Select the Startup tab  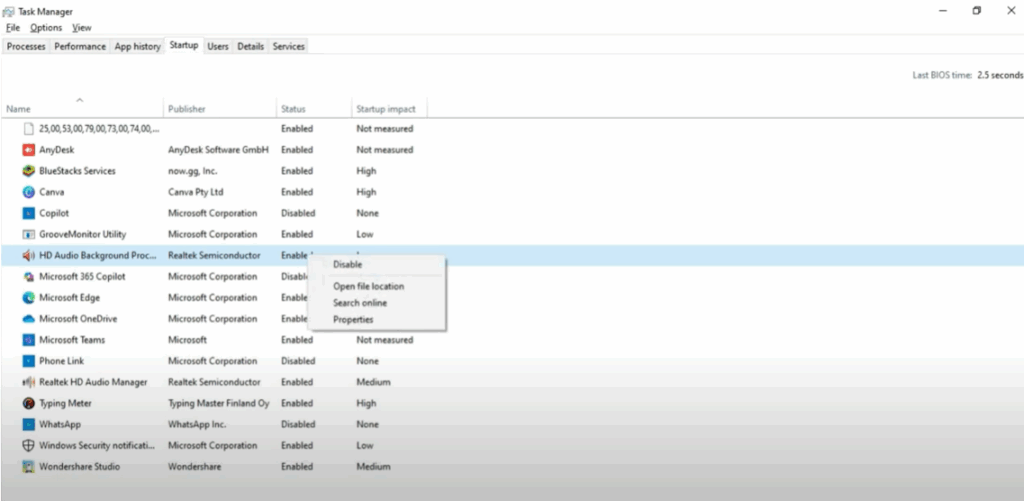coord(184,45)
